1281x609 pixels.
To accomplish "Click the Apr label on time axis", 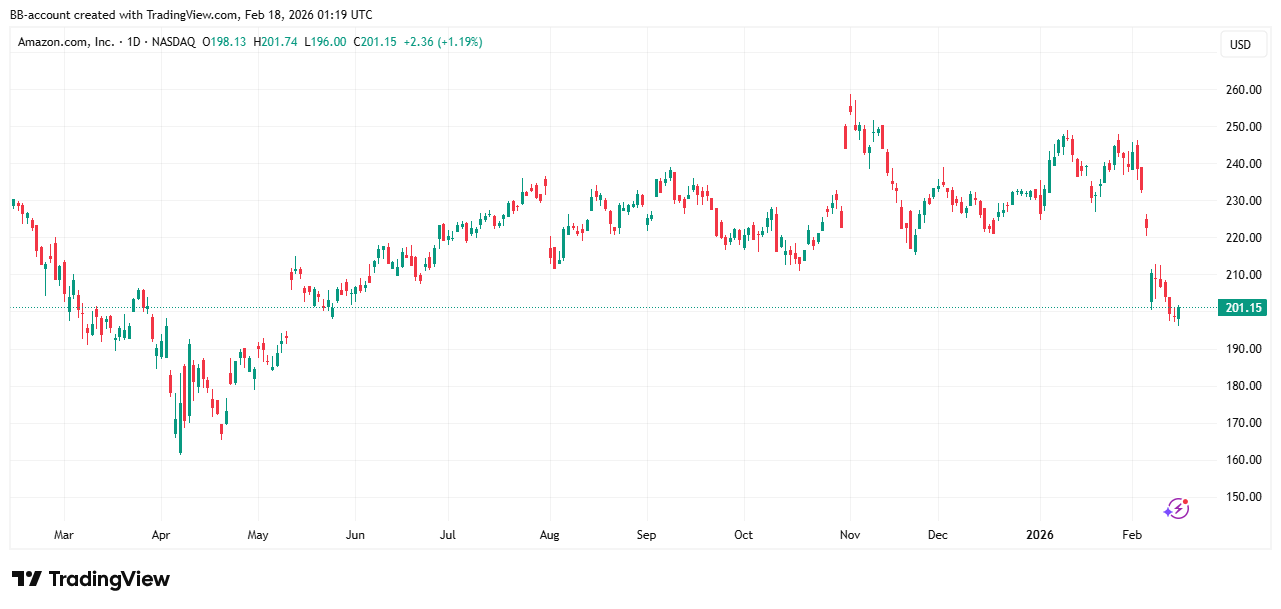I will pos(159,535).
